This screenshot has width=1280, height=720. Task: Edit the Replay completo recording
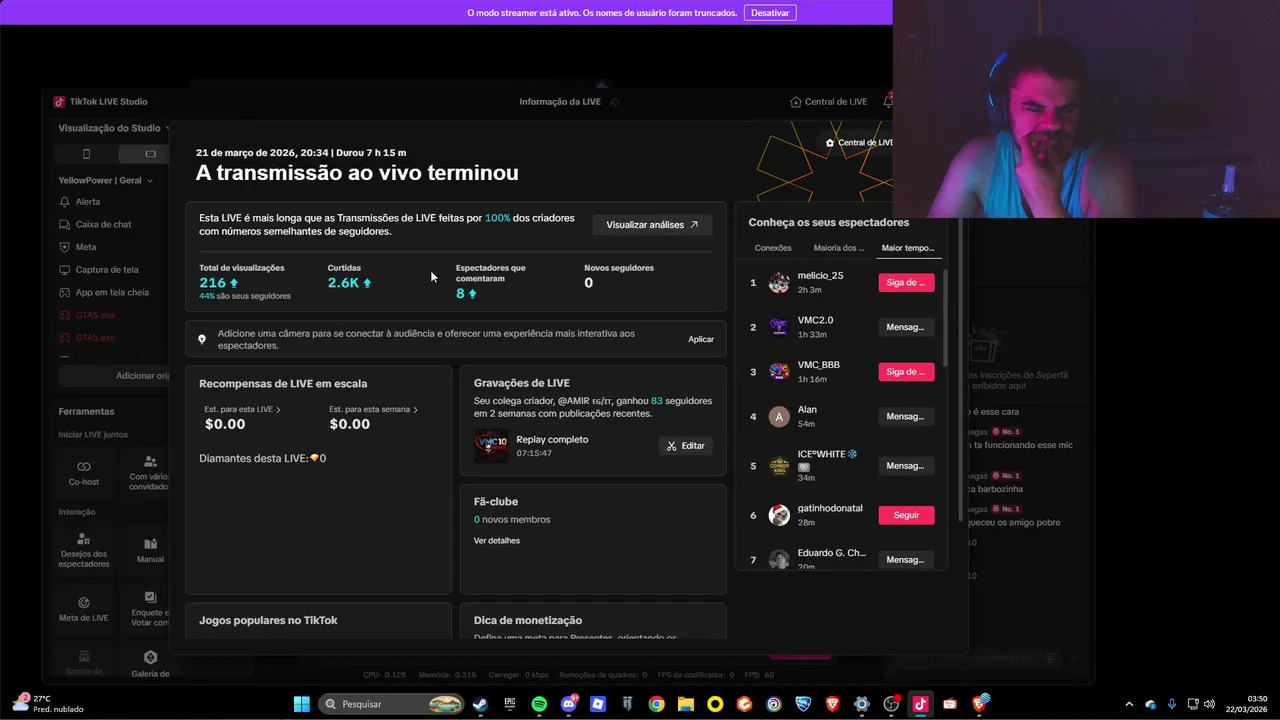click(685, 446)
